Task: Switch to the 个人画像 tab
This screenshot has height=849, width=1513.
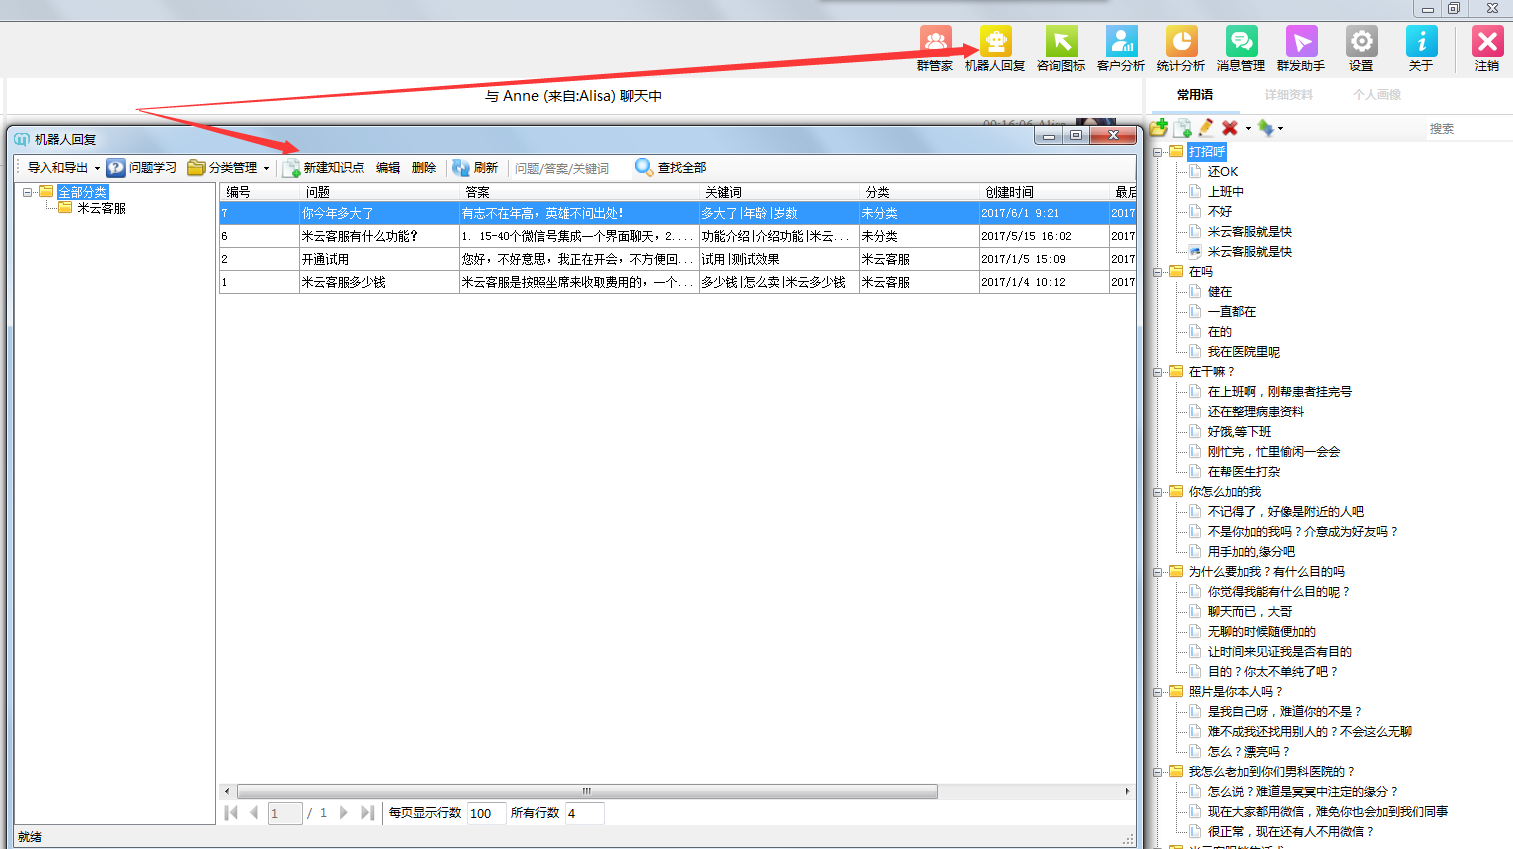Action: click(1377, 95)
